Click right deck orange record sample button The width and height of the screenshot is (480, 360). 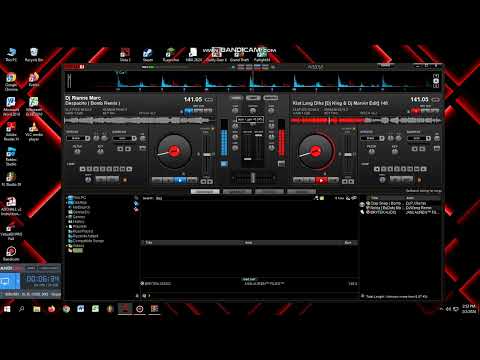tap(419, 180)
